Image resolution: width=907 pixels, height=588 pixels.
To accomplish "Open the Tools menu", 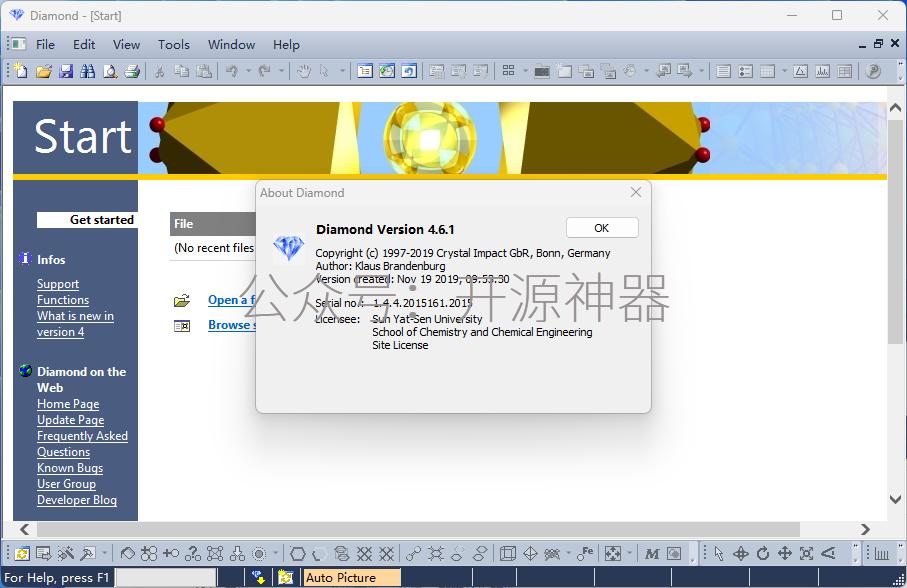I will click(174, 45).
